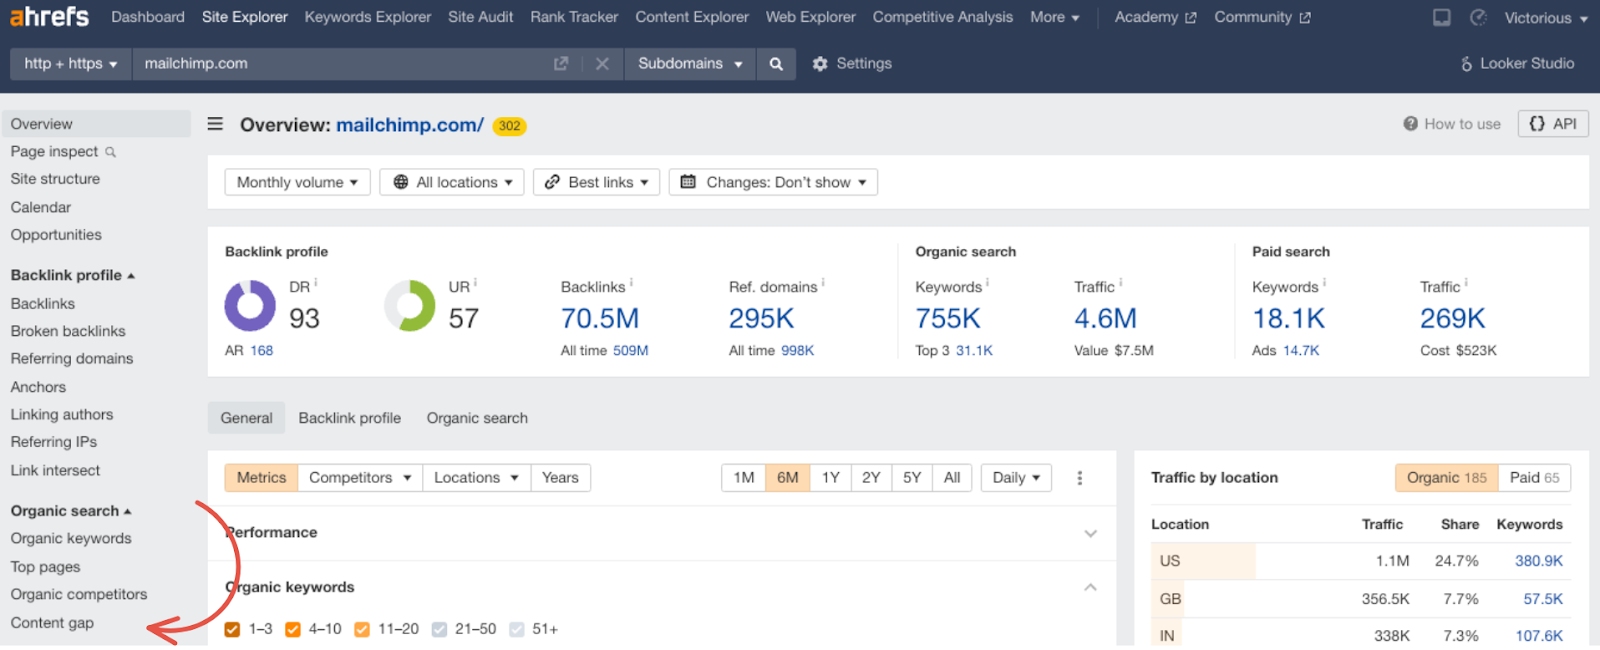Click the 295K referring domains figure
The height and width of the screenshot is (650, 1600).
[761, 319]
